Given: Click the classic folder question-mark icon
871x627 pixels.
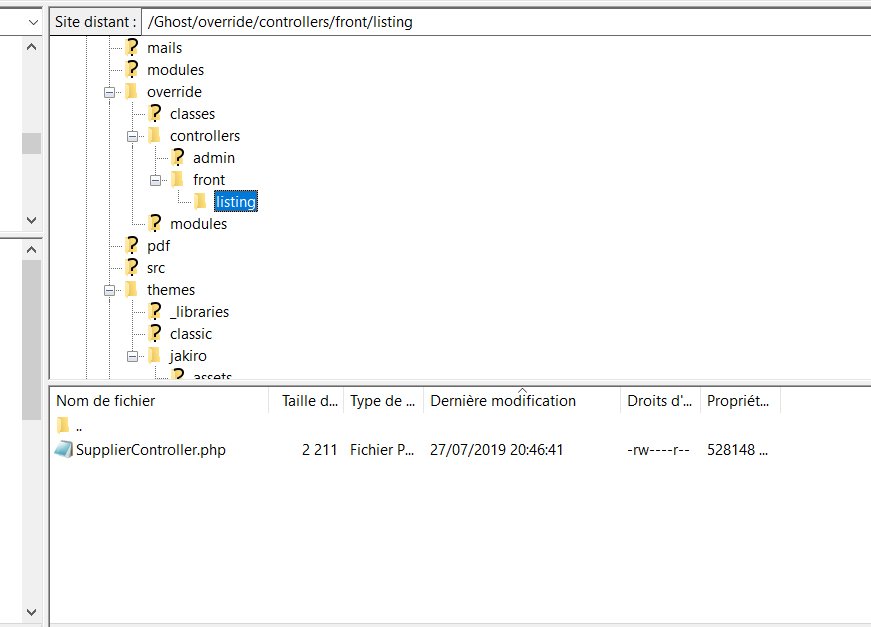Looking at the screenshot, I should [x=155, y=333].
